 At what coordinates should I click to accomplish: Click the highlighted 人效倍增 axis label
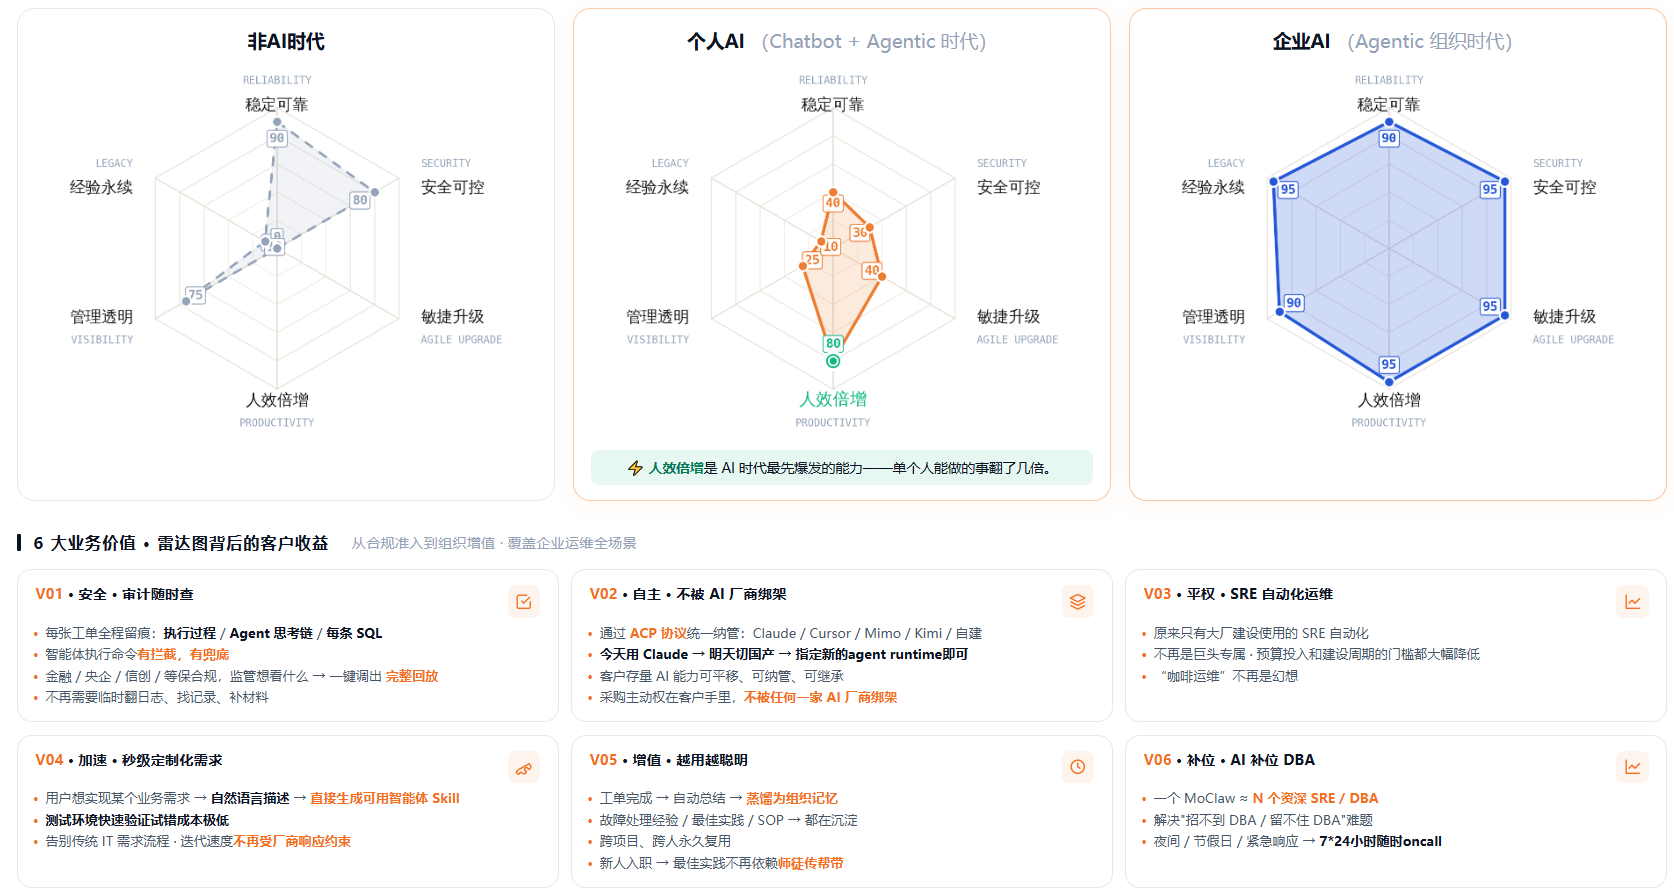tap(833, 399)
